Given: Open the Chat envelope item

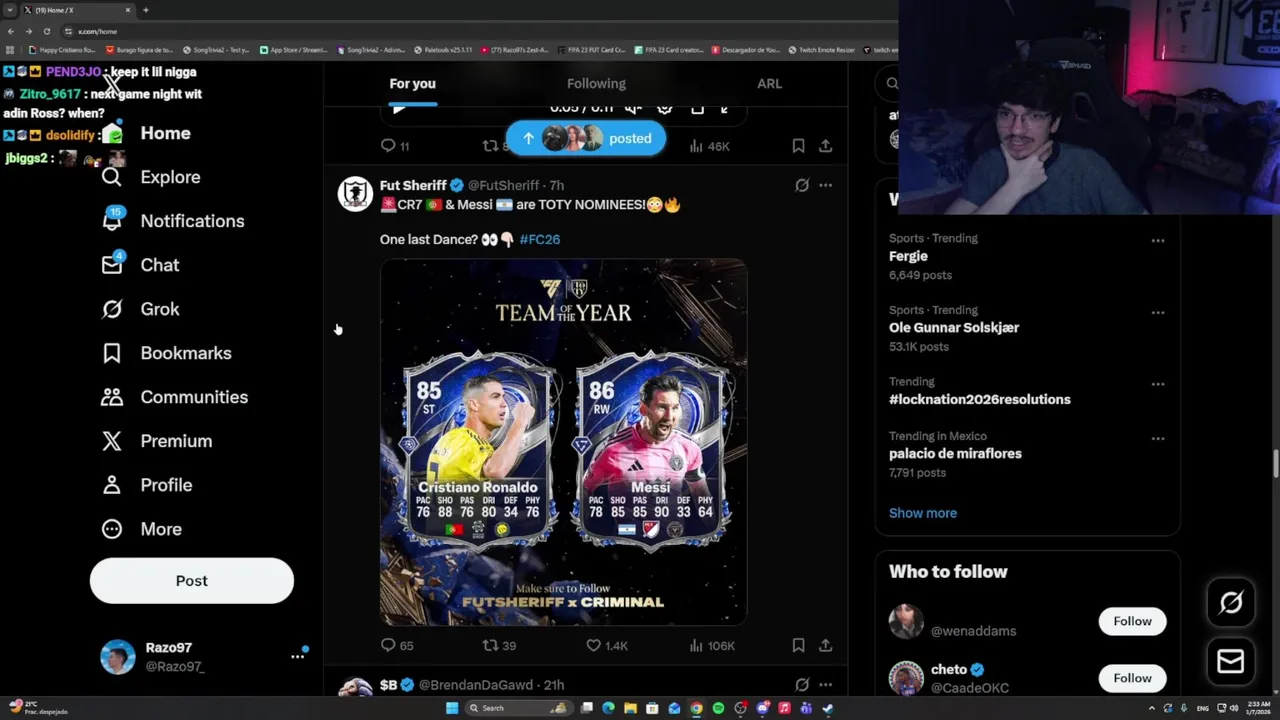Looking at the screenshot, I should click(140, 265).
